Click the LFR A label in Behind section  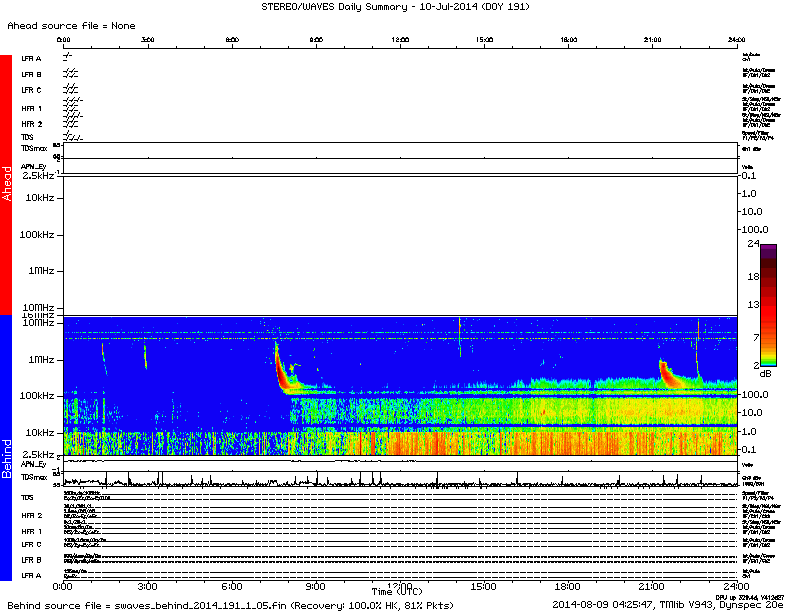coord(31,576)
